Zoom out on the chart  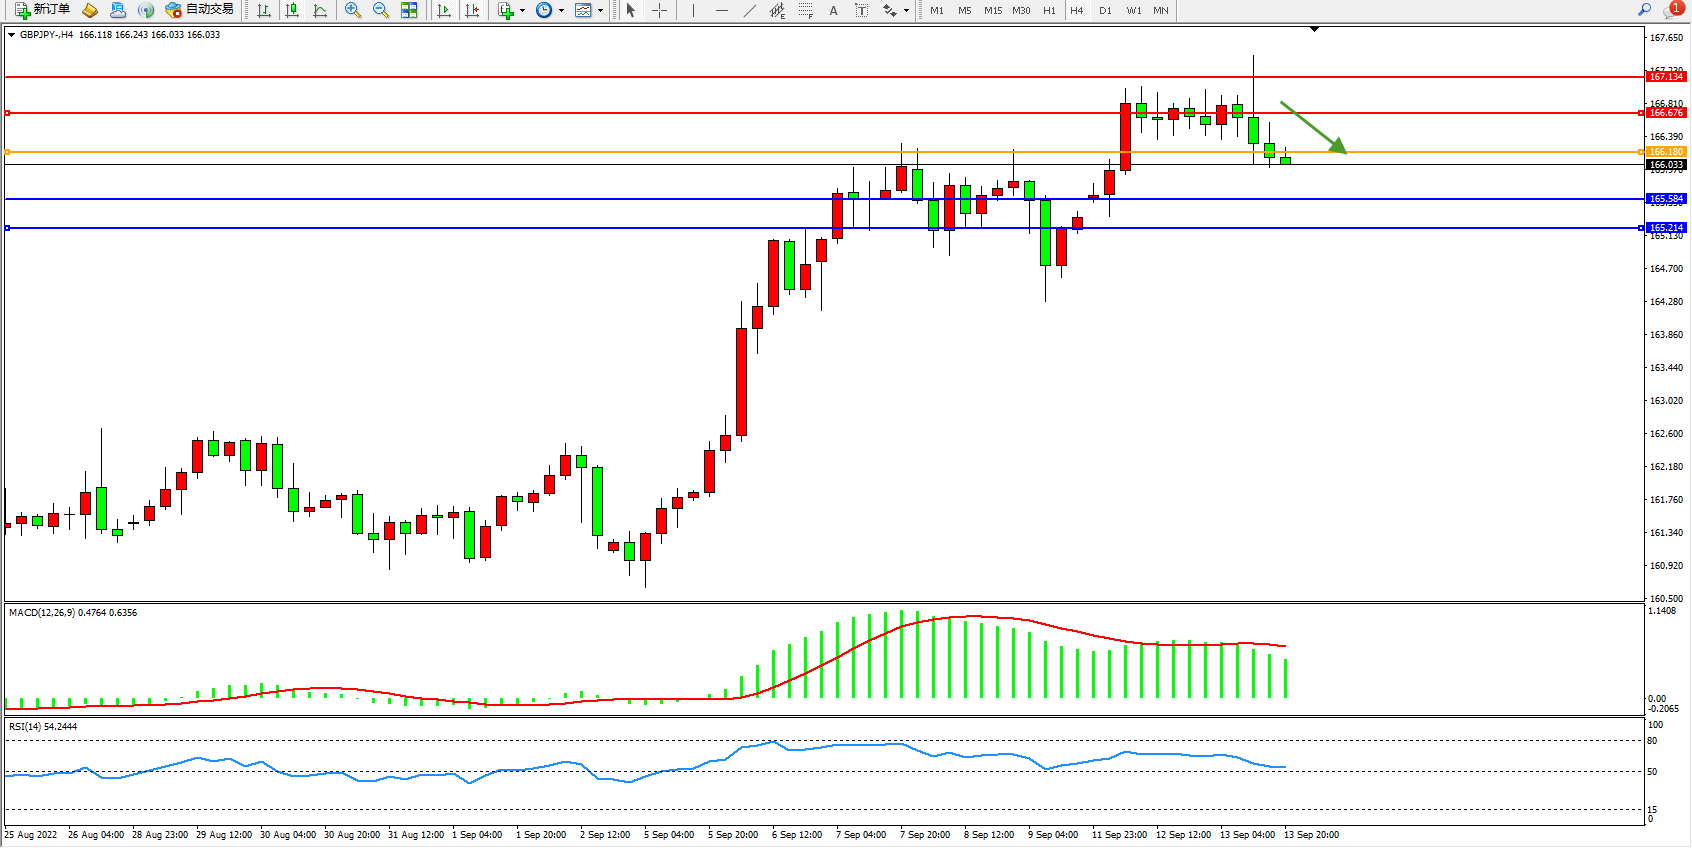click(381, 10)
